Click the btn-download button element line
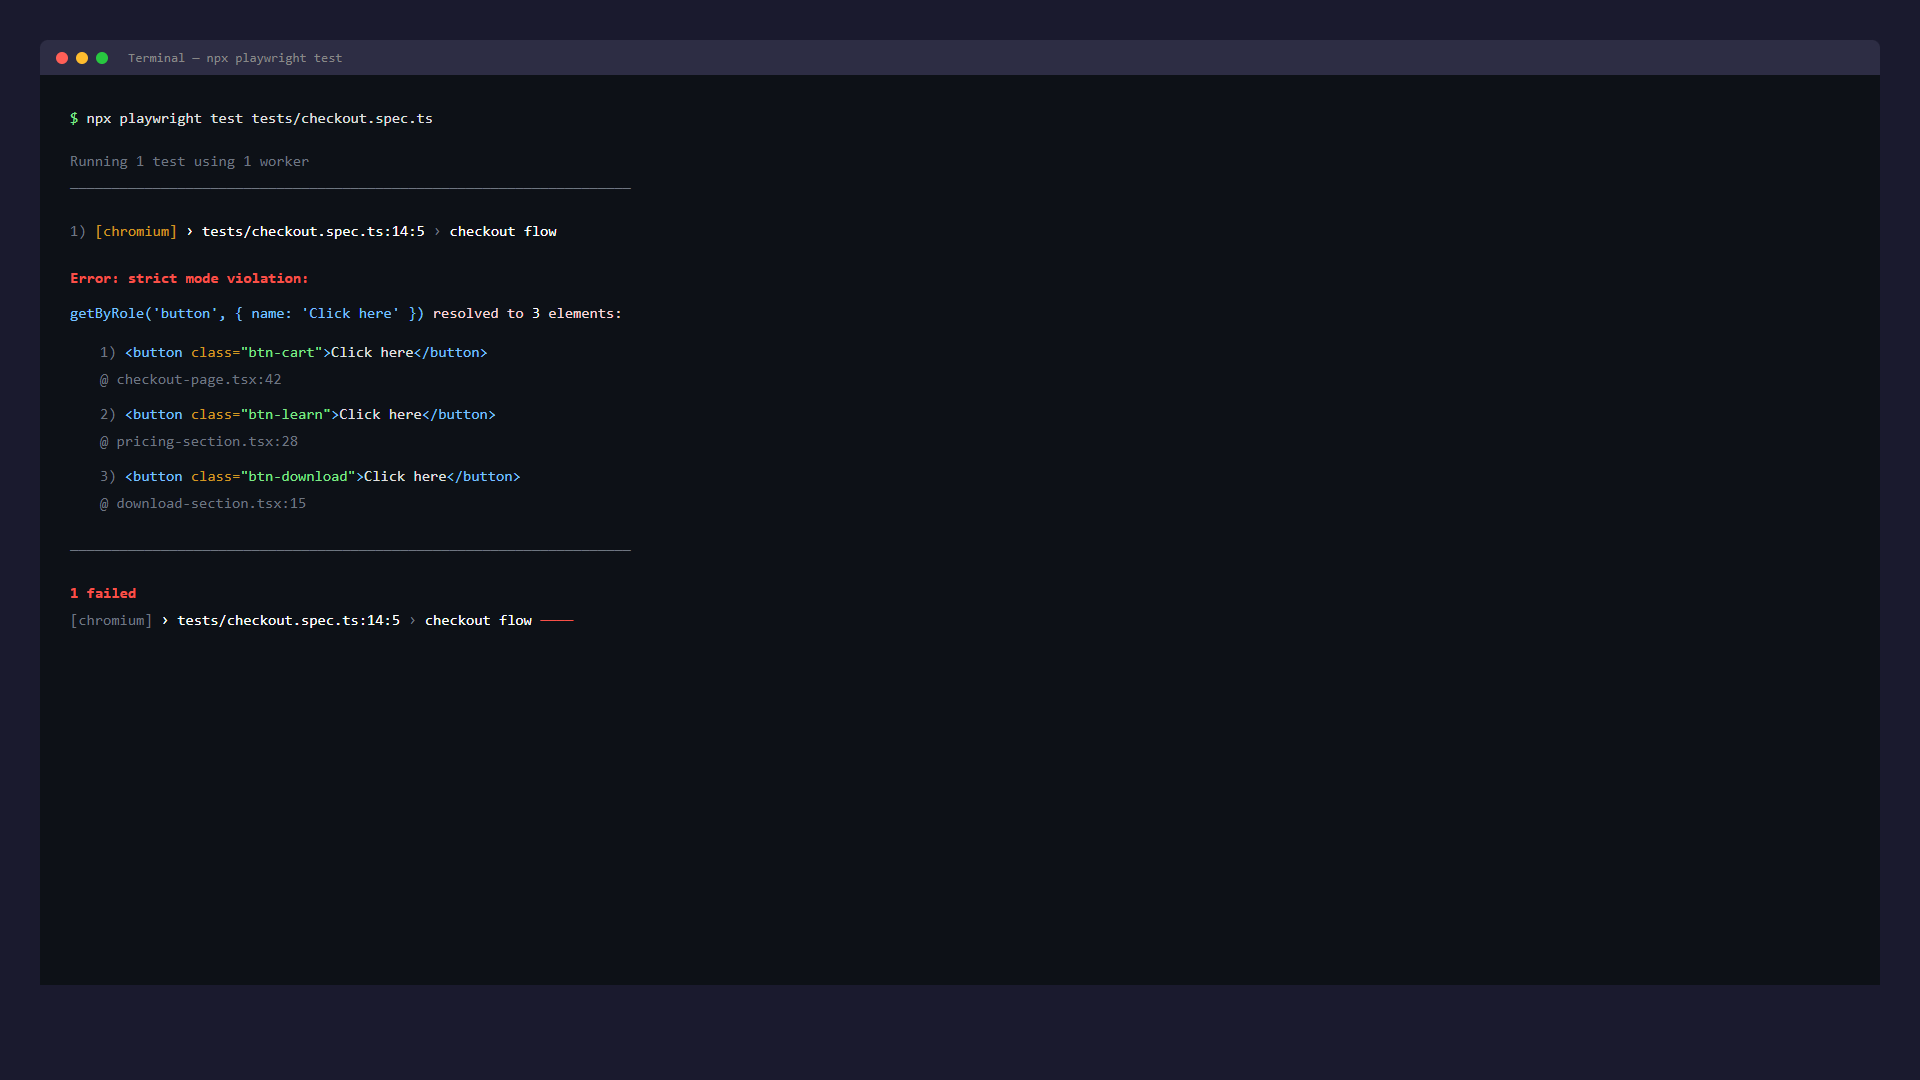 tap(322, 476)
